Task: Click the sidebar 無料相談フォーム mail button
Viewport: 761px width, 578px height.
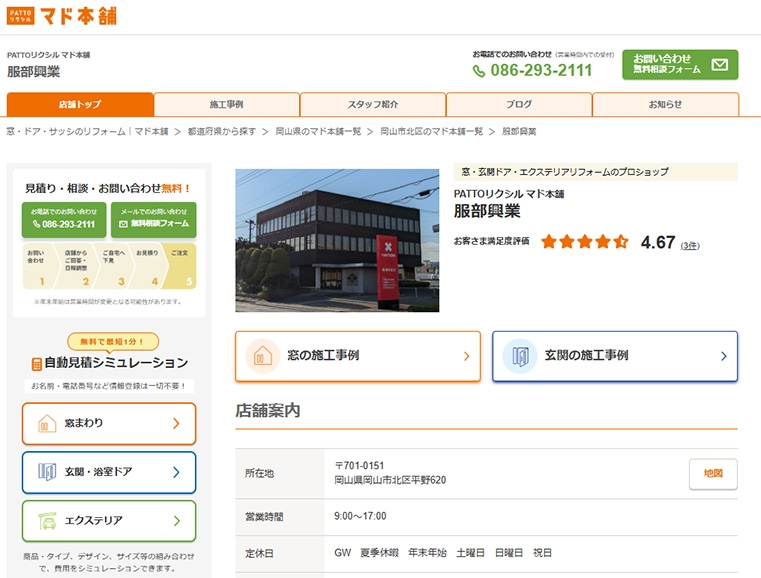Action: [153, 219]
